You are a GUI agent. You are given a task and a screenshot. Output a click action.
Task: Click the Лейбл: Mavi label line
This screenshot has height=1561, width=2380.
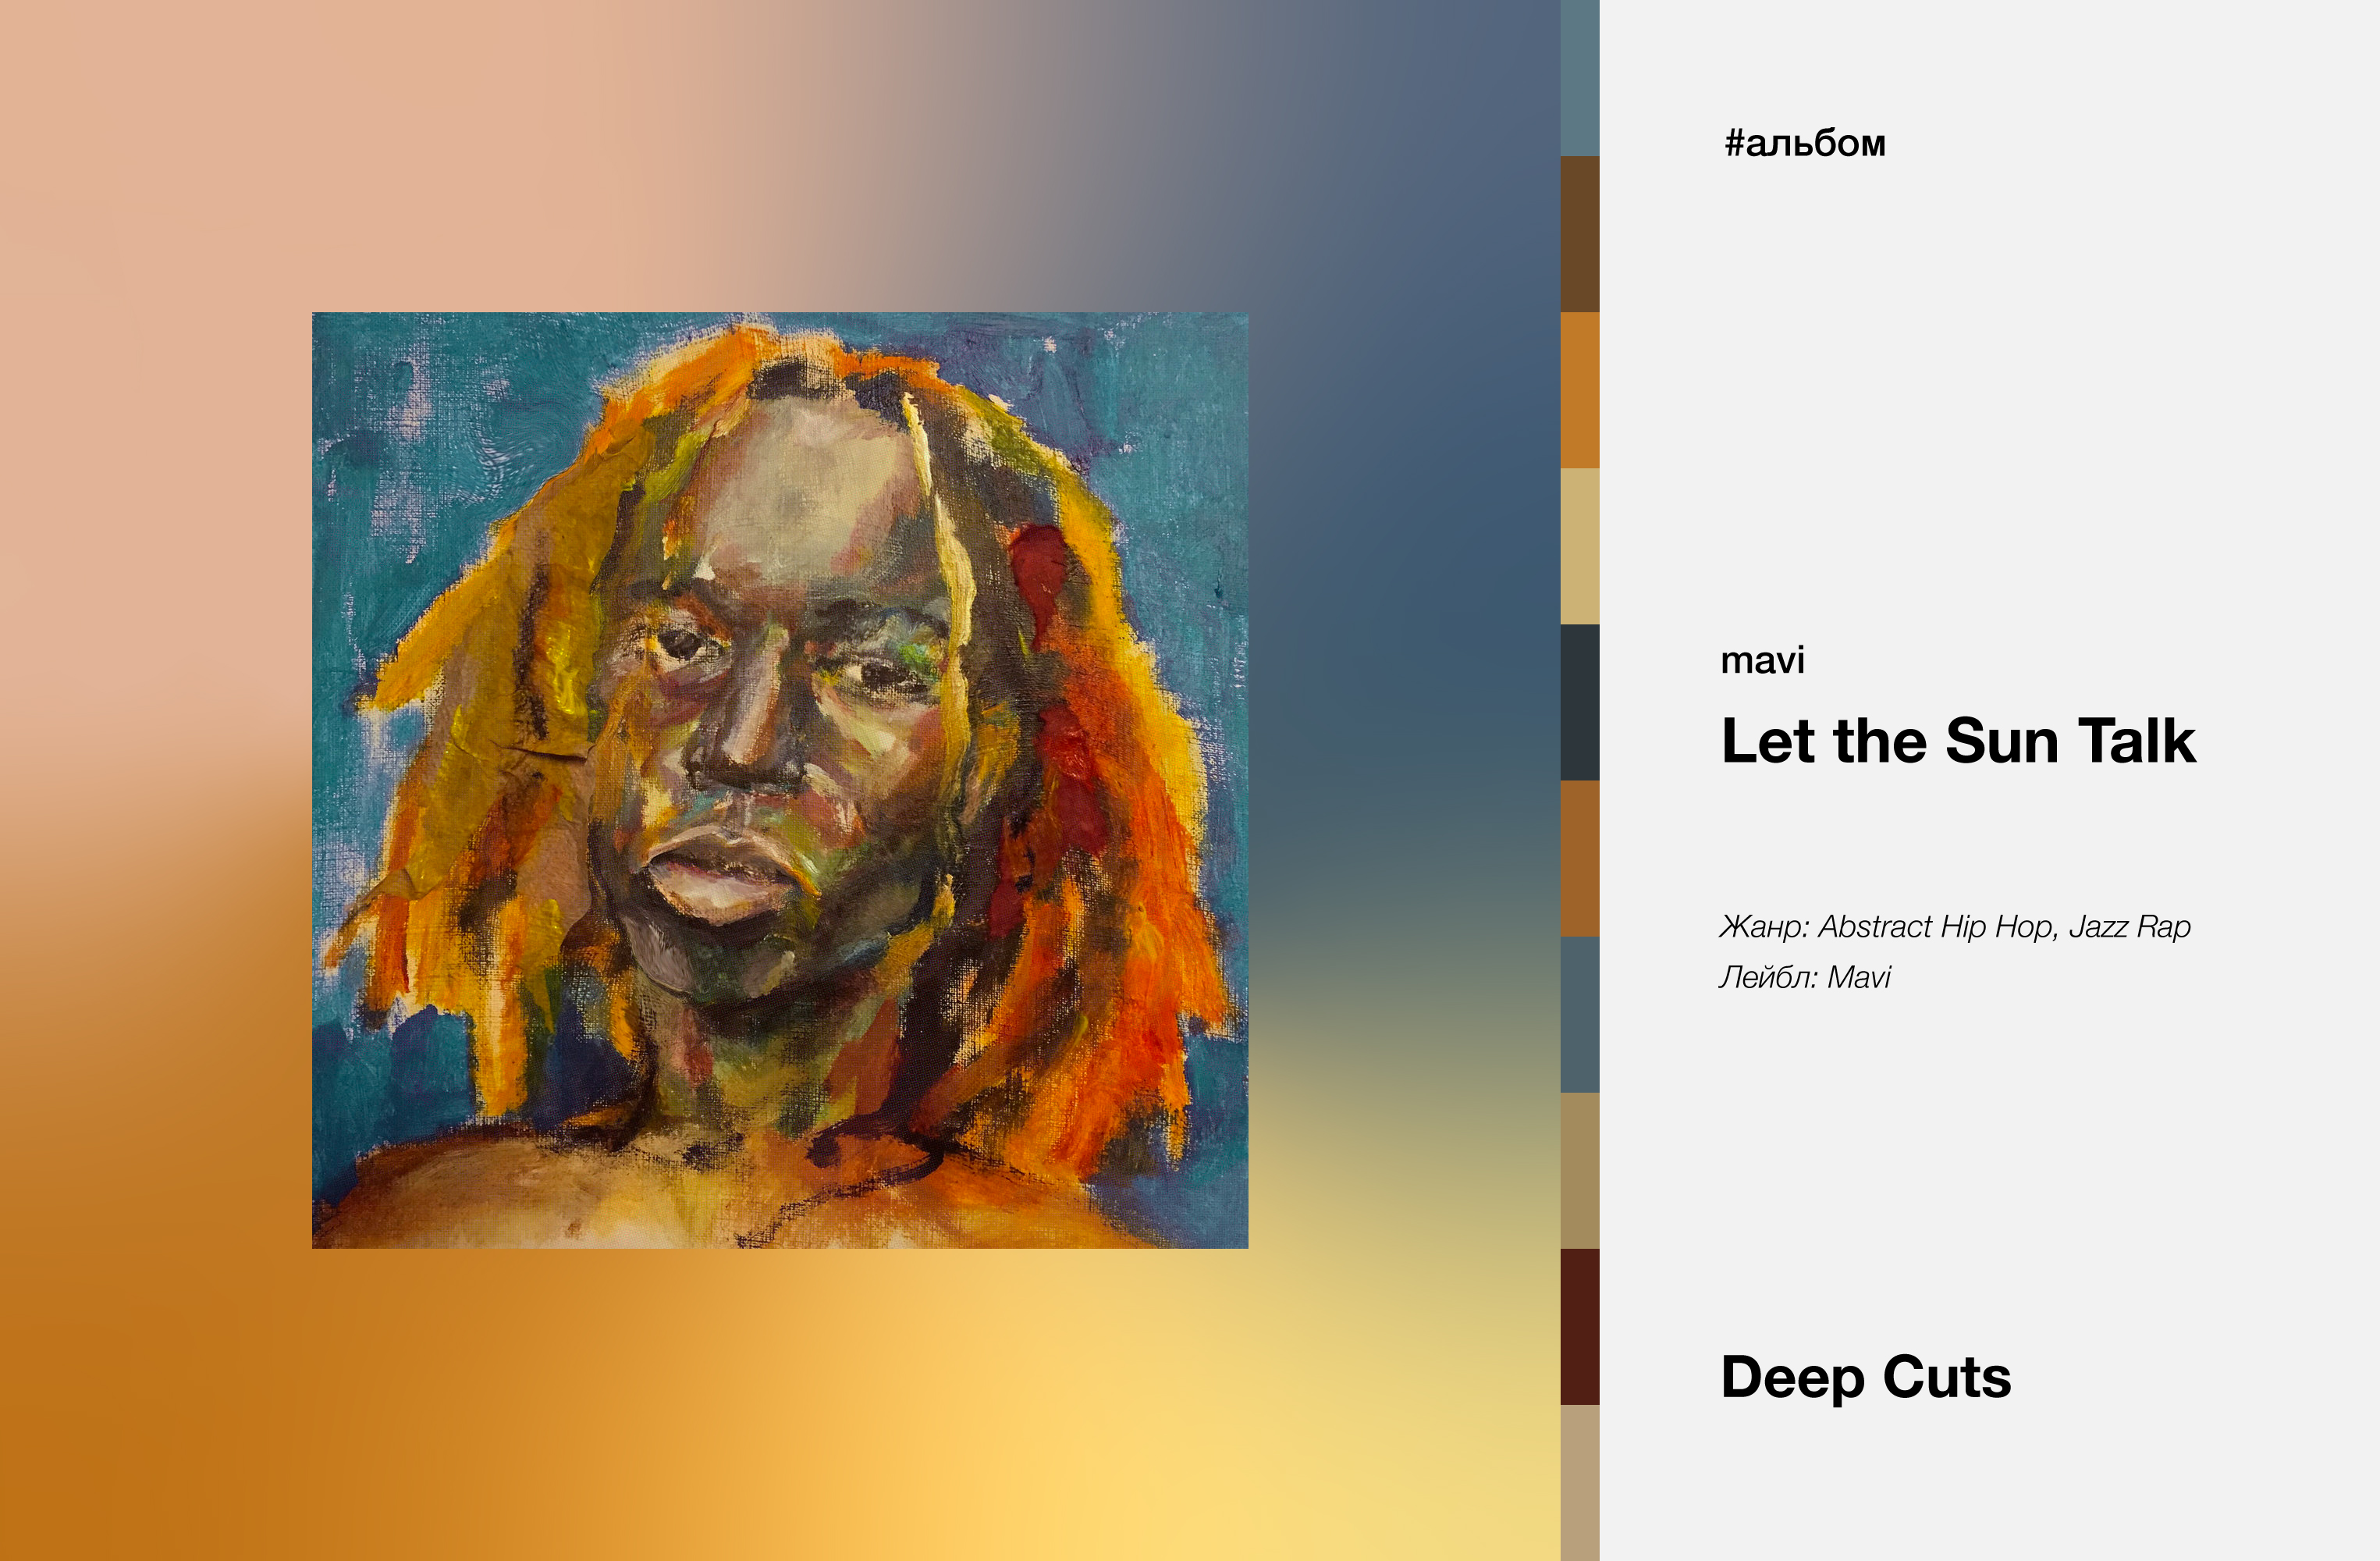(1805, 977)
